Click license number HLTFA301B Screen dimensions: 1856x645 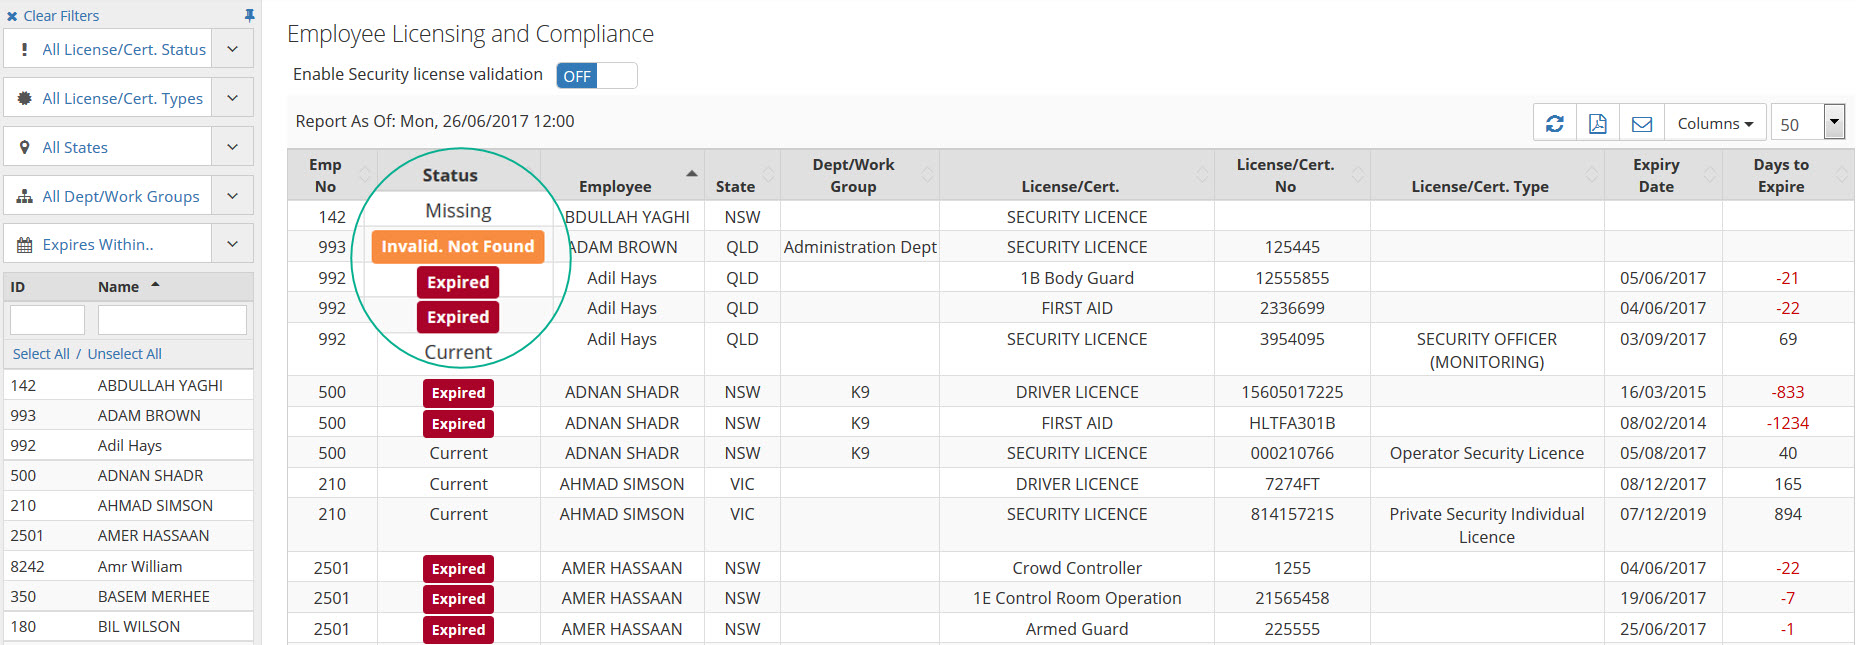pos(1292,423)
